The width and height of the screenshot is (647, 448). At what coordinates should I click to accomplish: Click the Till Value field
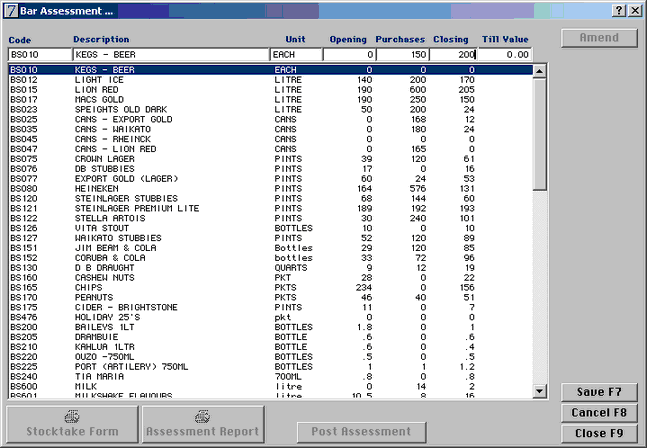pos(505,54)
